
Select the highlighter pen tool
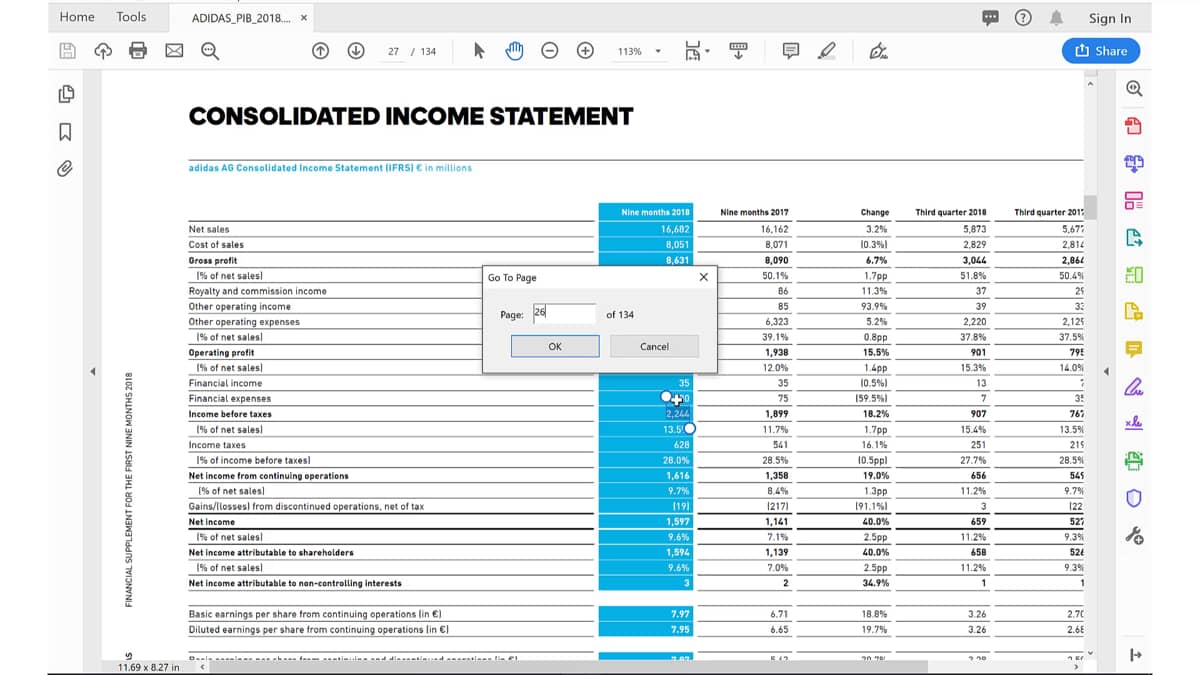click(828, 51)
